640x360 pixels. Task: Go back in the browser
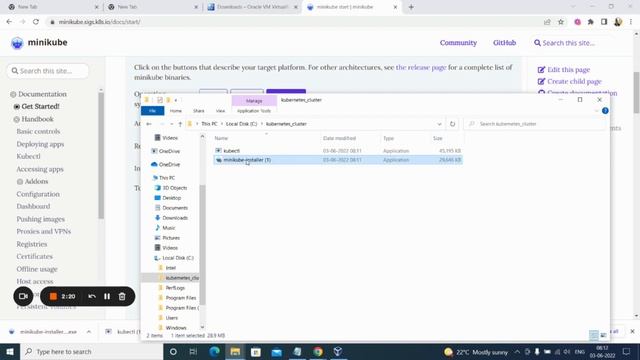click(9, 22)
